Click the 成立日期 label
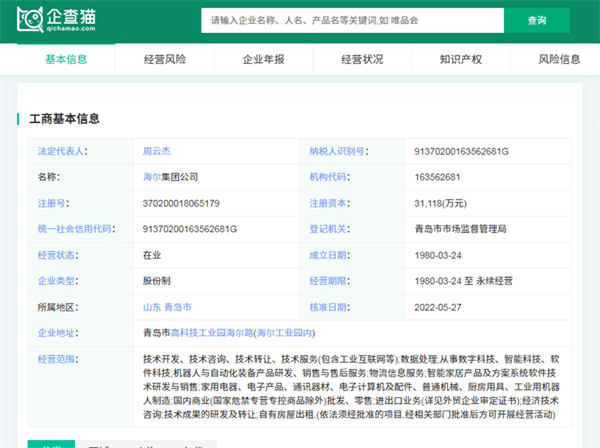This screenshot has height=448, width=600. coord(328,255)
